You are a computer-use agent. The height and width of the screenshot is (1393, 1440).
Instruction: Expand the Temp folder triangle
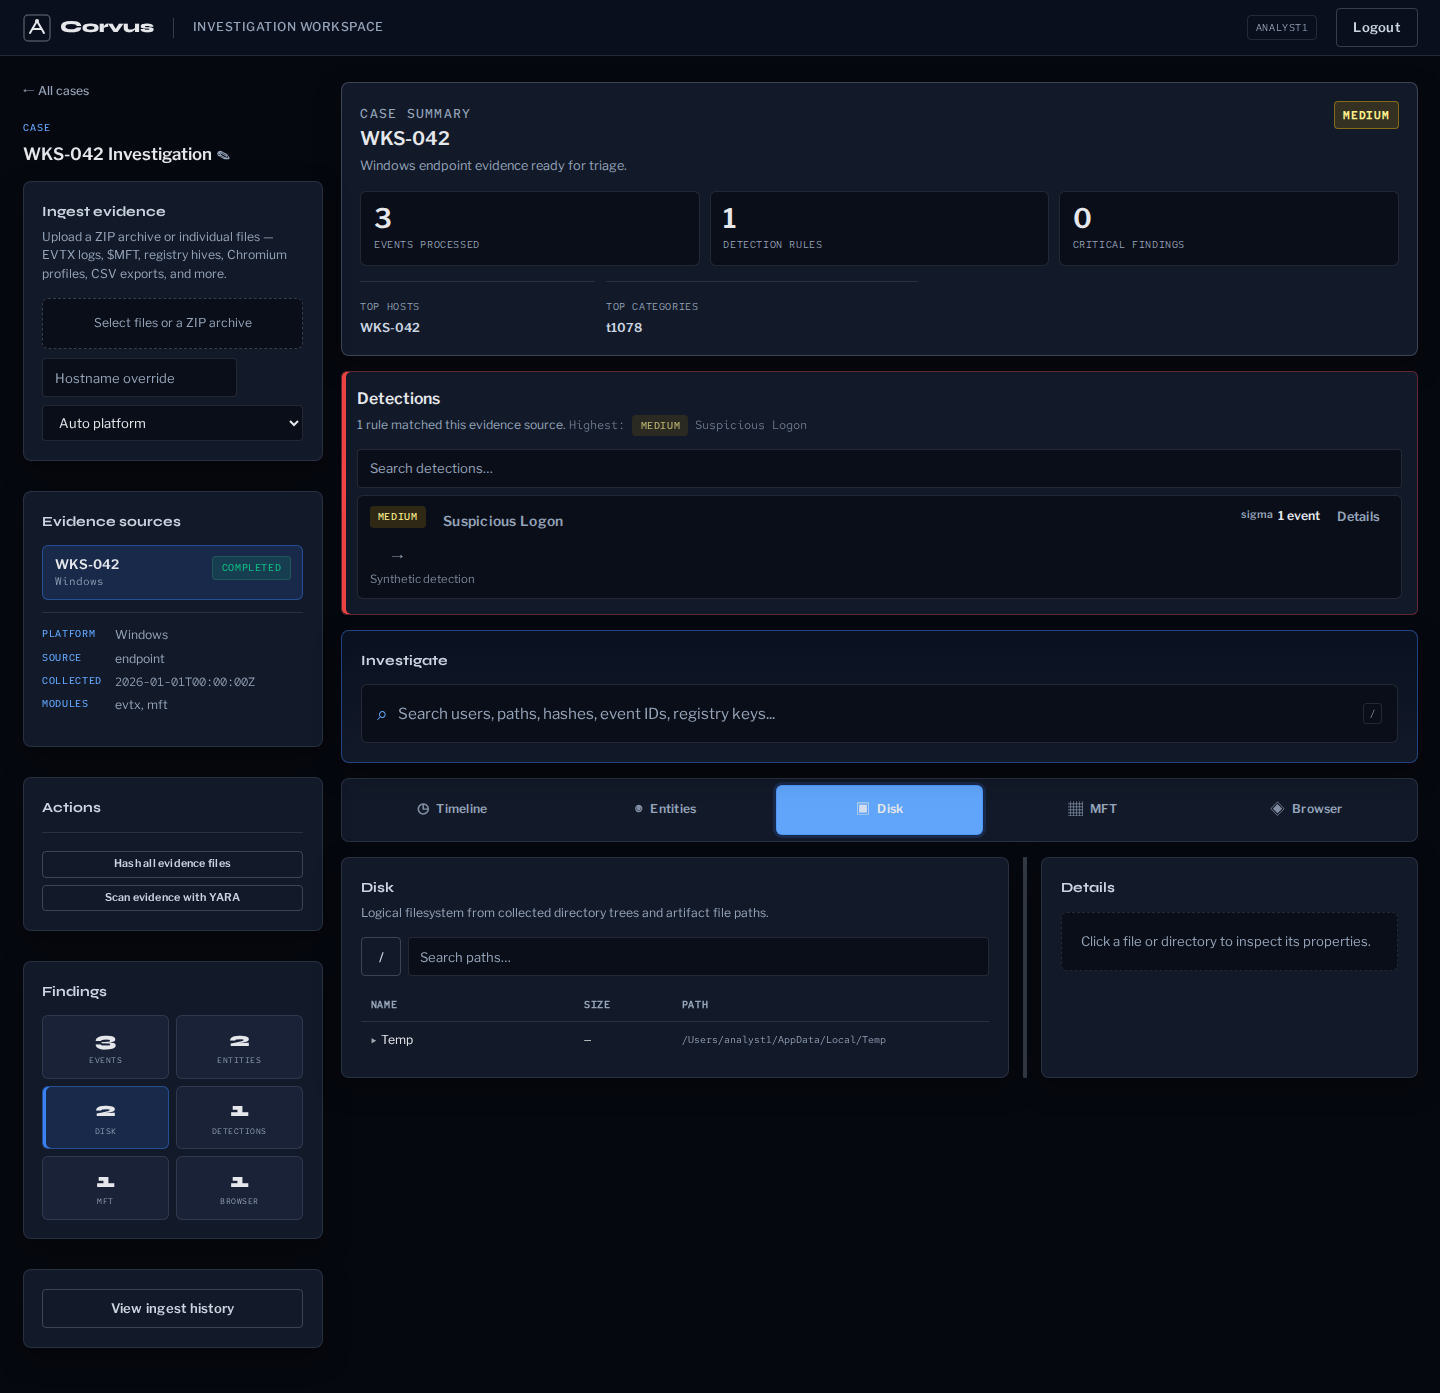click(x=374, y=1040)
